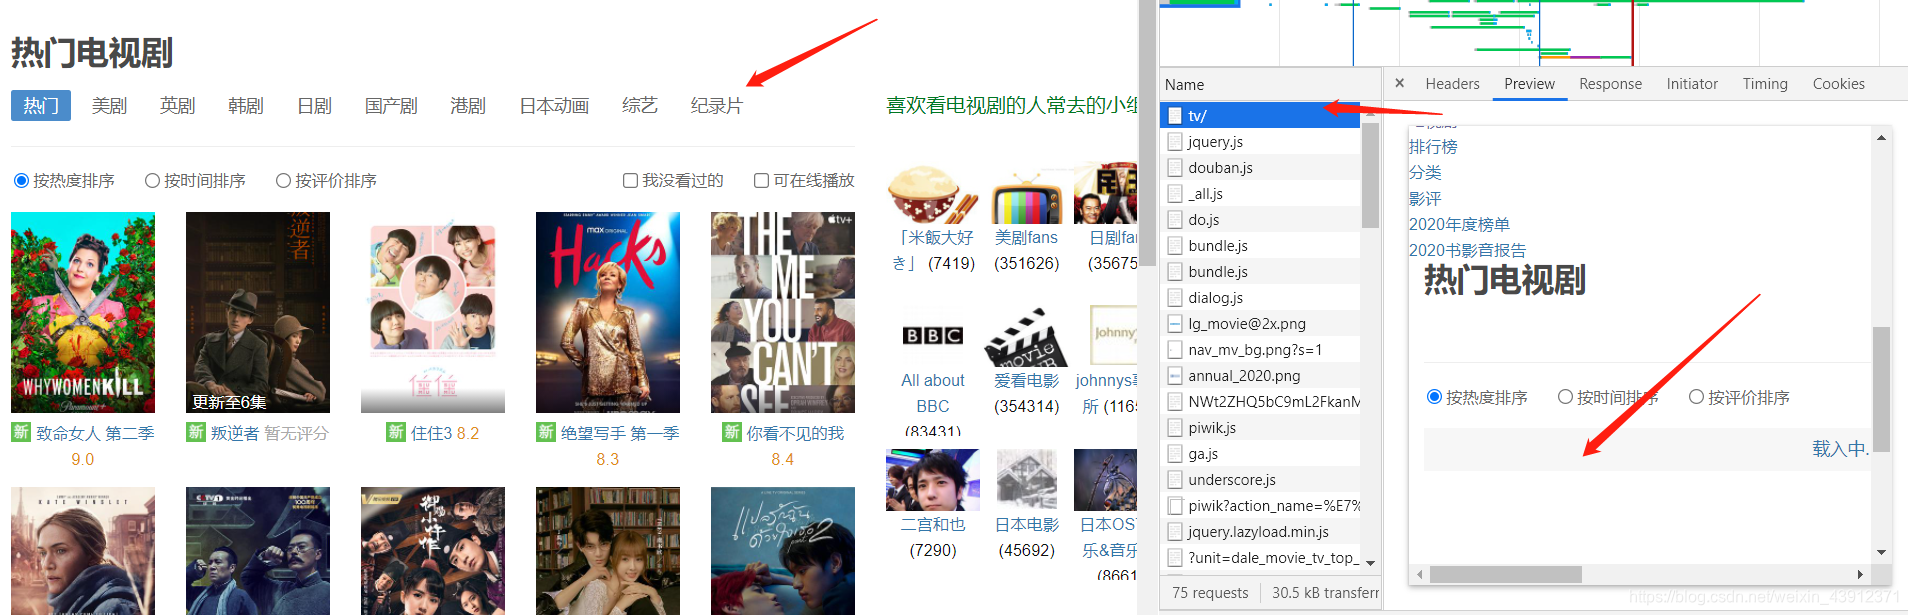Select the piwik.js request file icon
Image resolution: width=1908 pixels, height=615 pixels.
point(1175,428)
